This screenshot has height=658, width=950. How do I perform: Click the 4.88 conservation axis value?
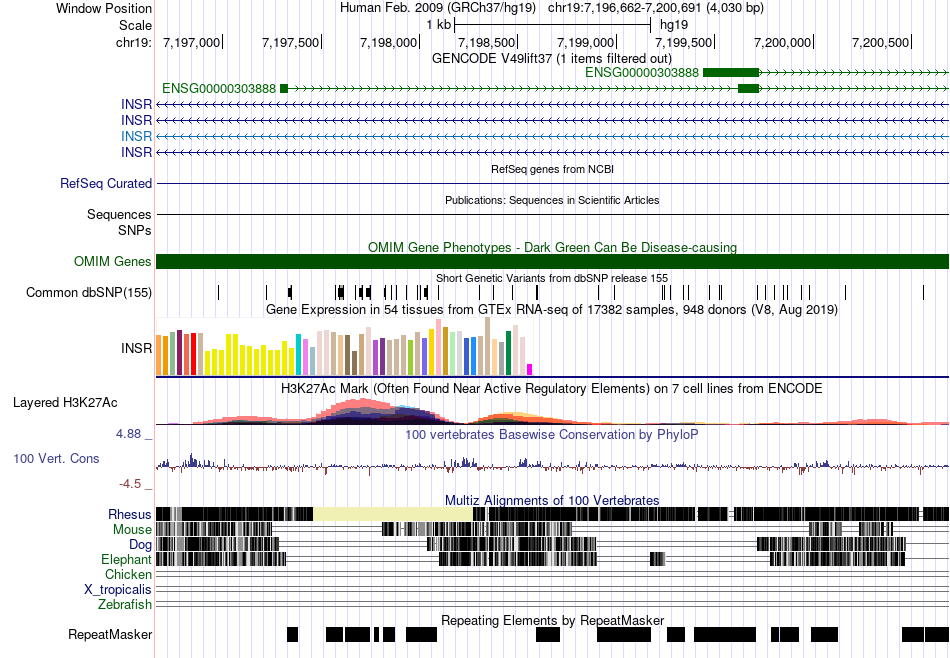(129, 434)
